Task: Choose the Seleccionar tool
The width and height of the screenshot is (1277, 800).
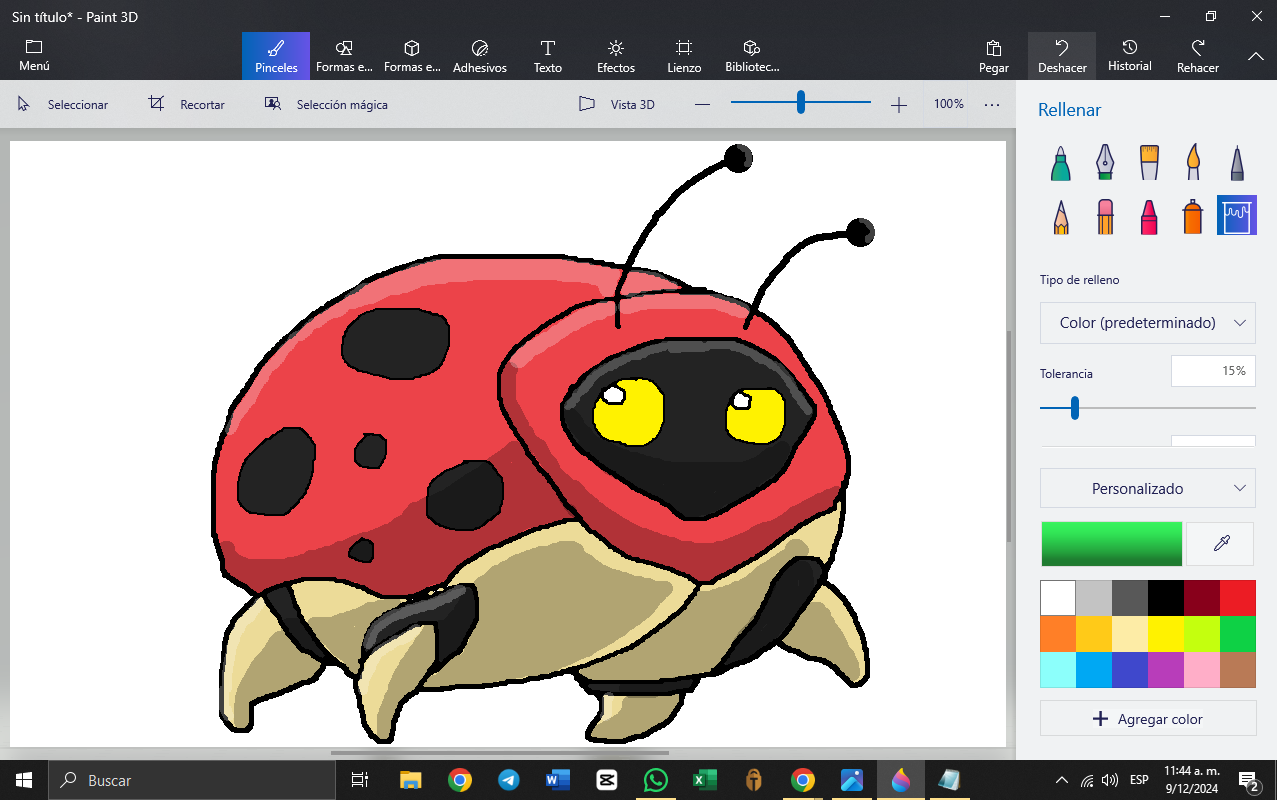Action: pos(63,104)
